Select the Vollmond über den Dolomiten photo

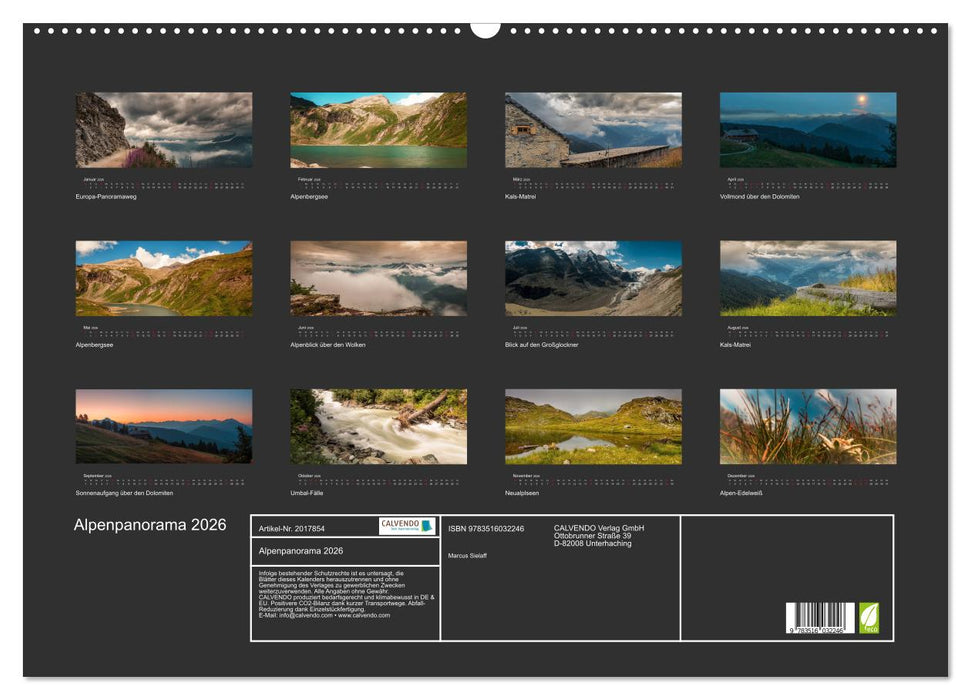807,128
